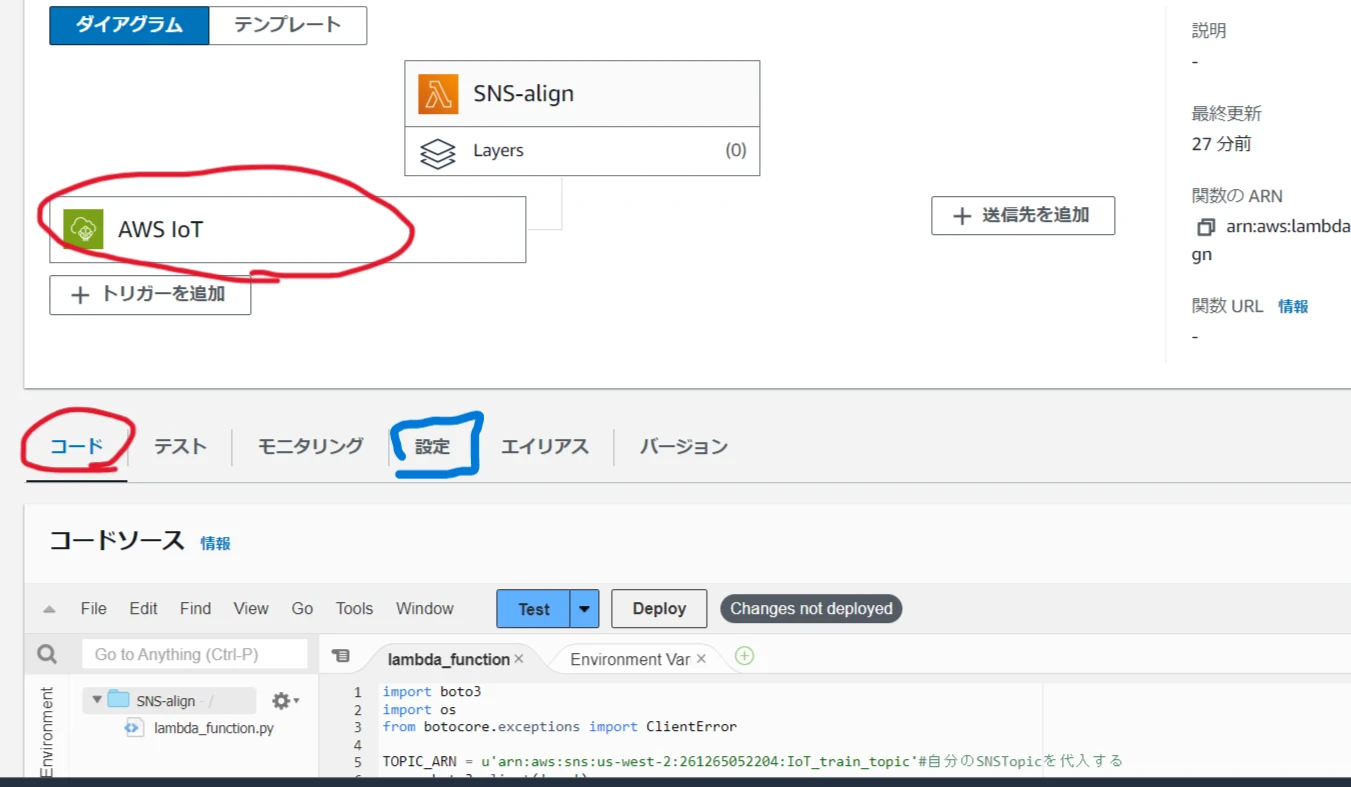Click the SNS-align folder icon in the tree
The image size is (1351, 787).
[x=119, y=700]
